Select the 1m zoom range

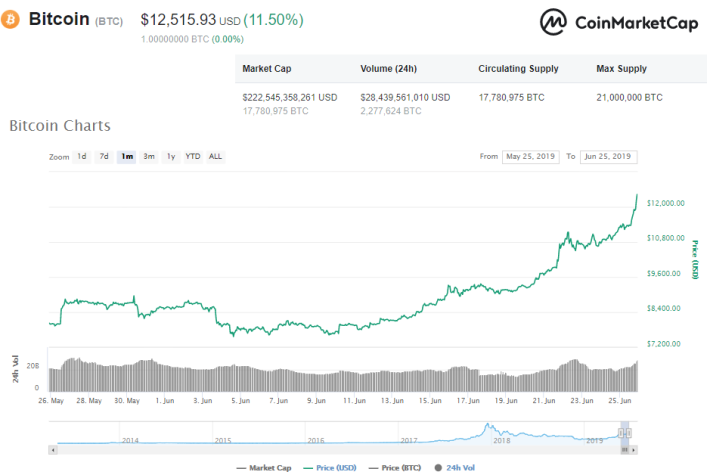pyautogui.click(x=127, y=157)
